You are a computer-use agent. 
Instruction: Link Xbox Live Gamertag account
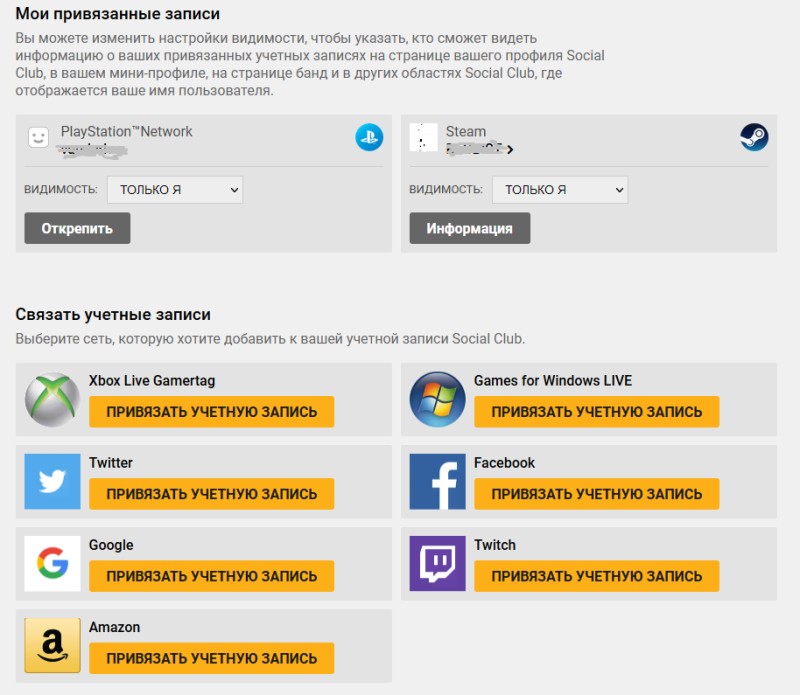click(212, 412)
